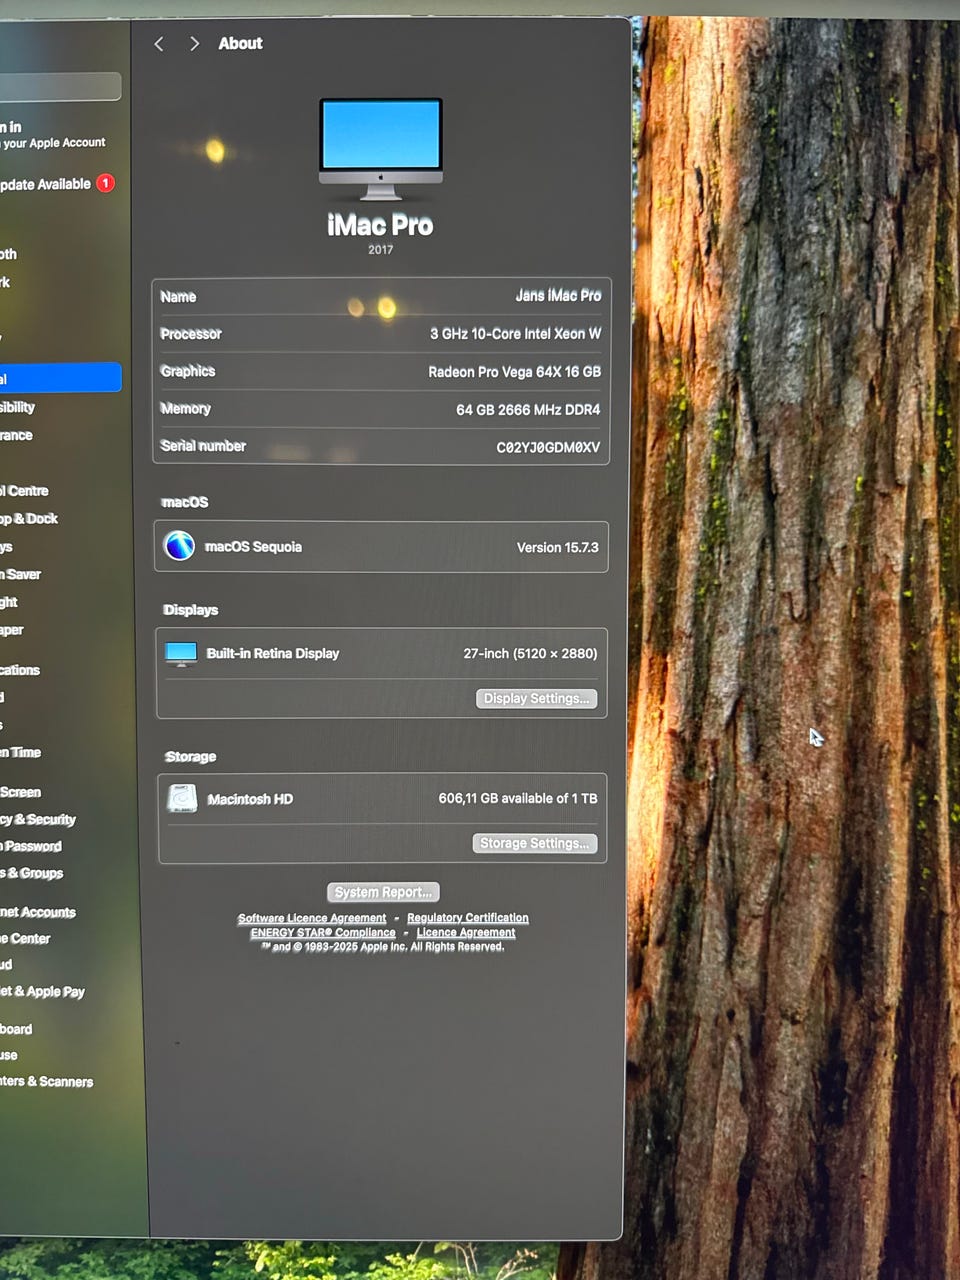
Task: Select the sidebar item ending in '& Scanners'
Action: (47, 1082)
